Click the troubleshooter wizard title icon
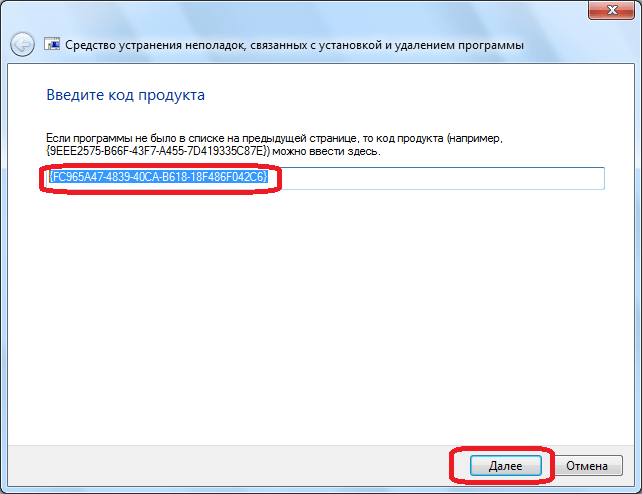The height and width of the screenshot is (494, 642). [52, 44]
